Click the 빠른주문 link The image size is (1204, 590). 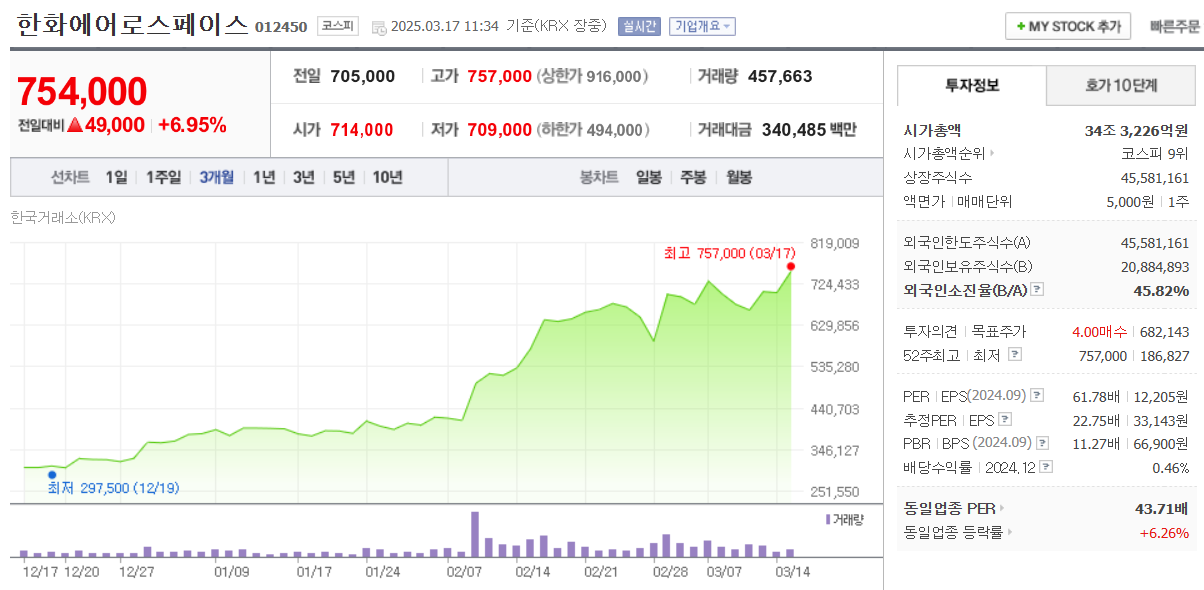click(1176, 27)
